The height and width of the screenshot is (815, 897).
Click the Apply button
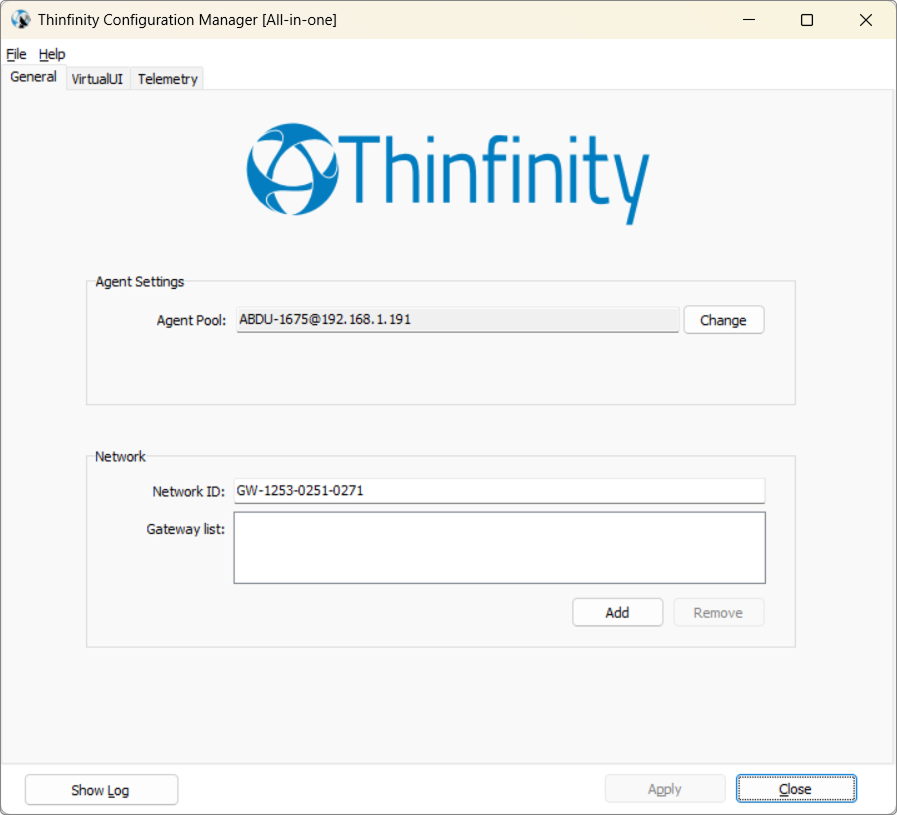tap(664, 789)
